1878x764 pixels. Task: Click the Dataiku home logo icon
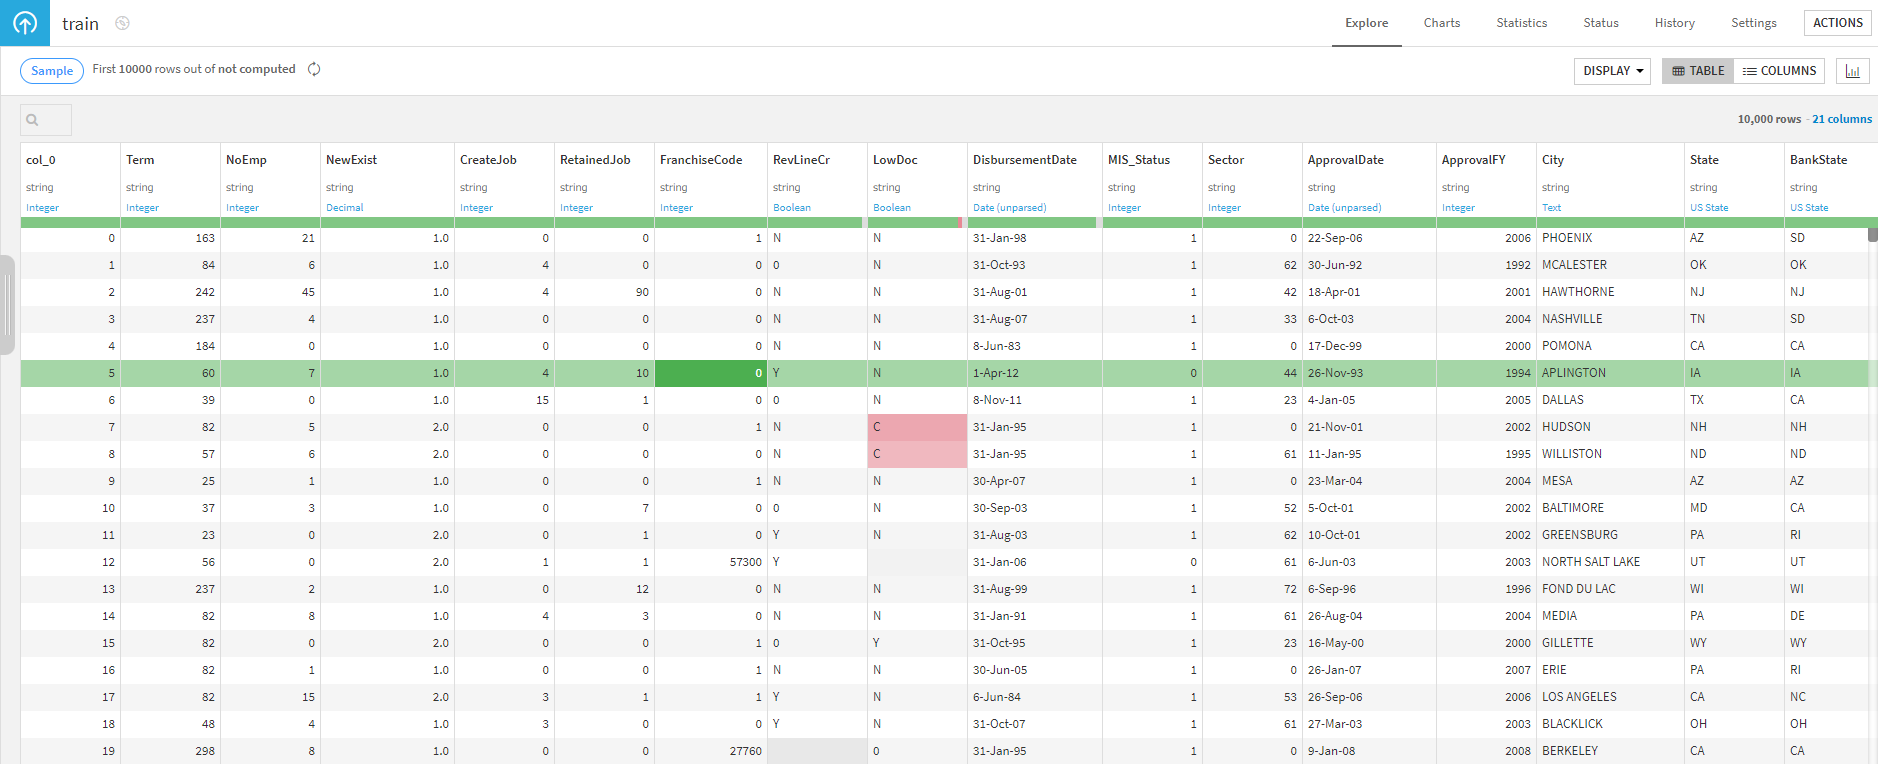25,23
